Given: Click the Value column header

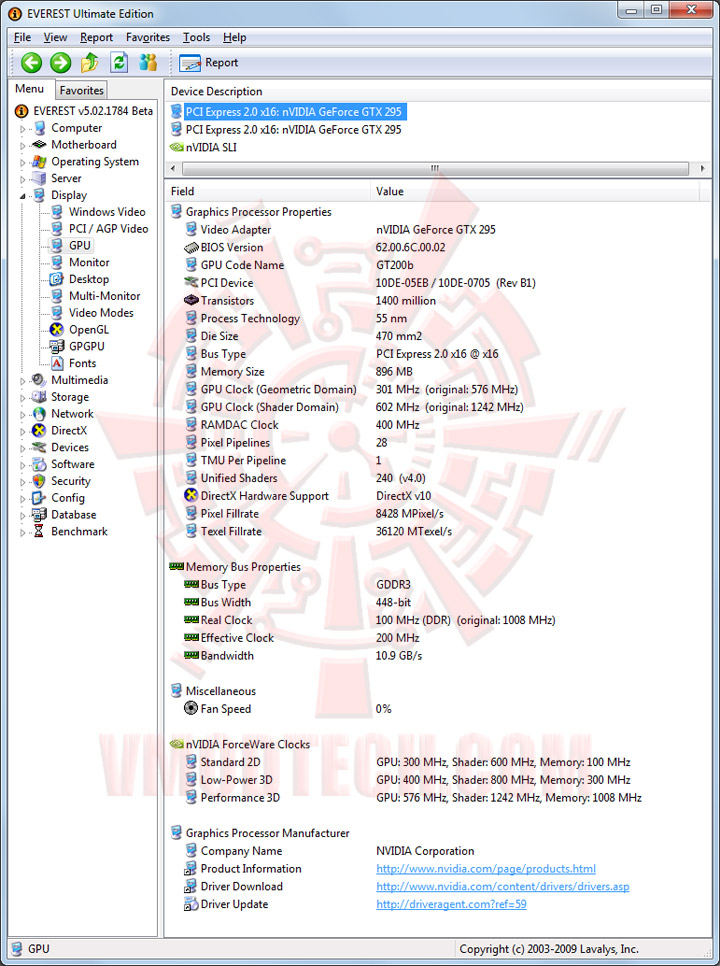Looking at the screenshot, I should (535, 192).
